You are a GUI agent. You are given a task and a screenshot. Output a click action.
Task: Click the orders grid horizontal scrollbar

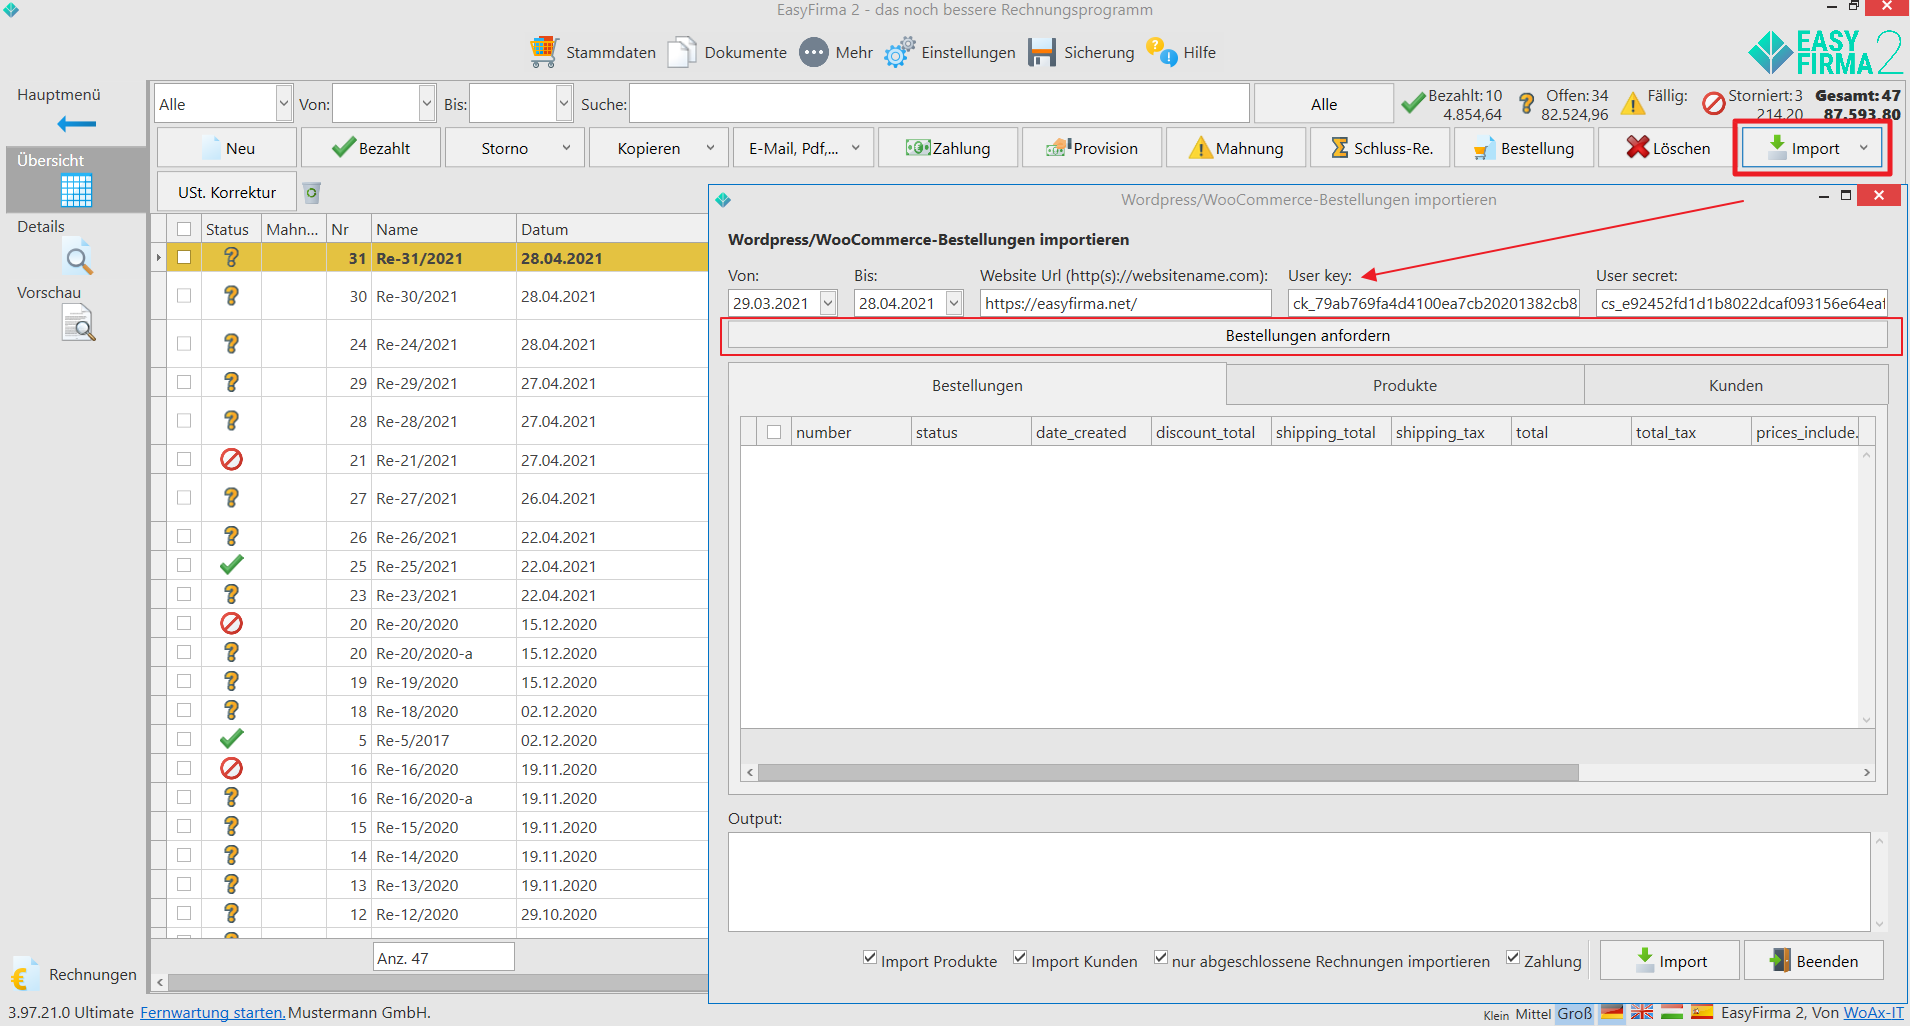[x=1168, y=772]
